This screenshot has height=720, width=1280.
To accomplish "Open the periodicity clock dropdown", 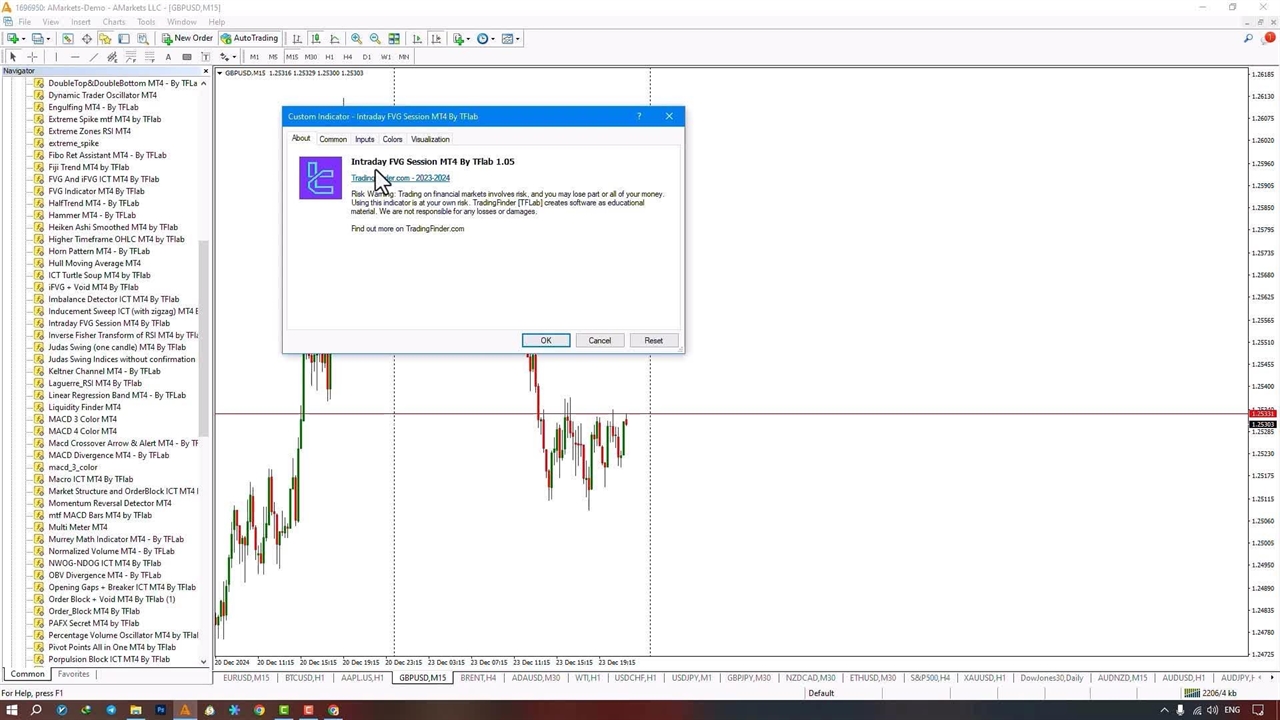I will [485, 39].
